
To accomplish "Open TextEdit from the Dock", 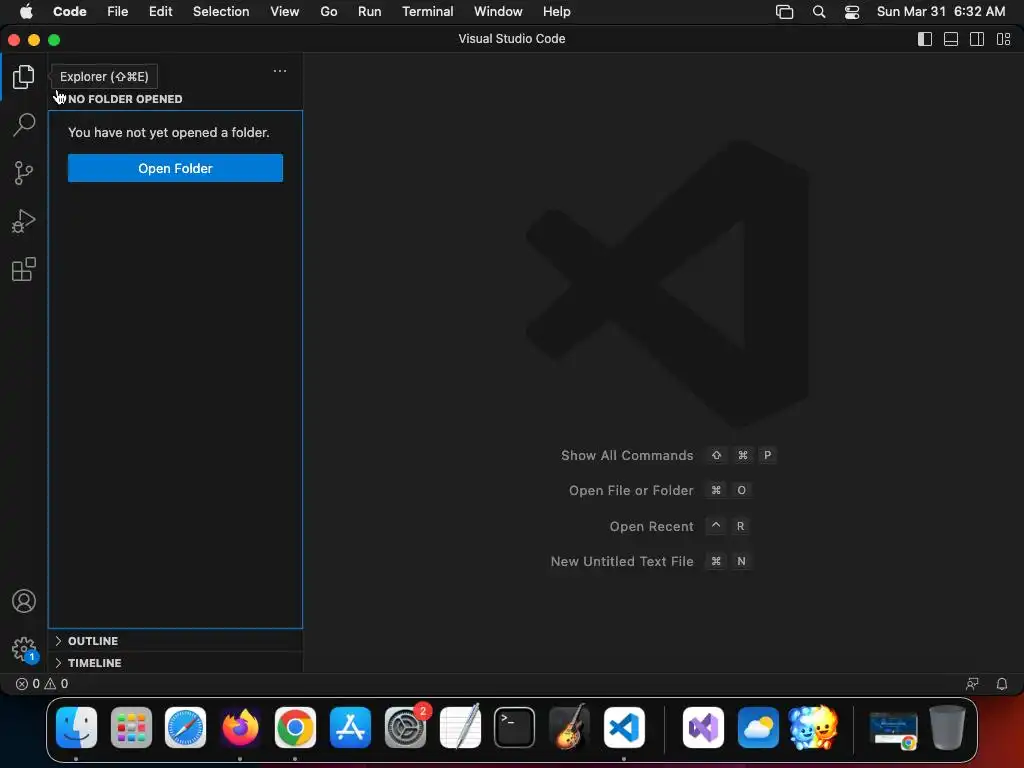I will click(x=460, y=728).
